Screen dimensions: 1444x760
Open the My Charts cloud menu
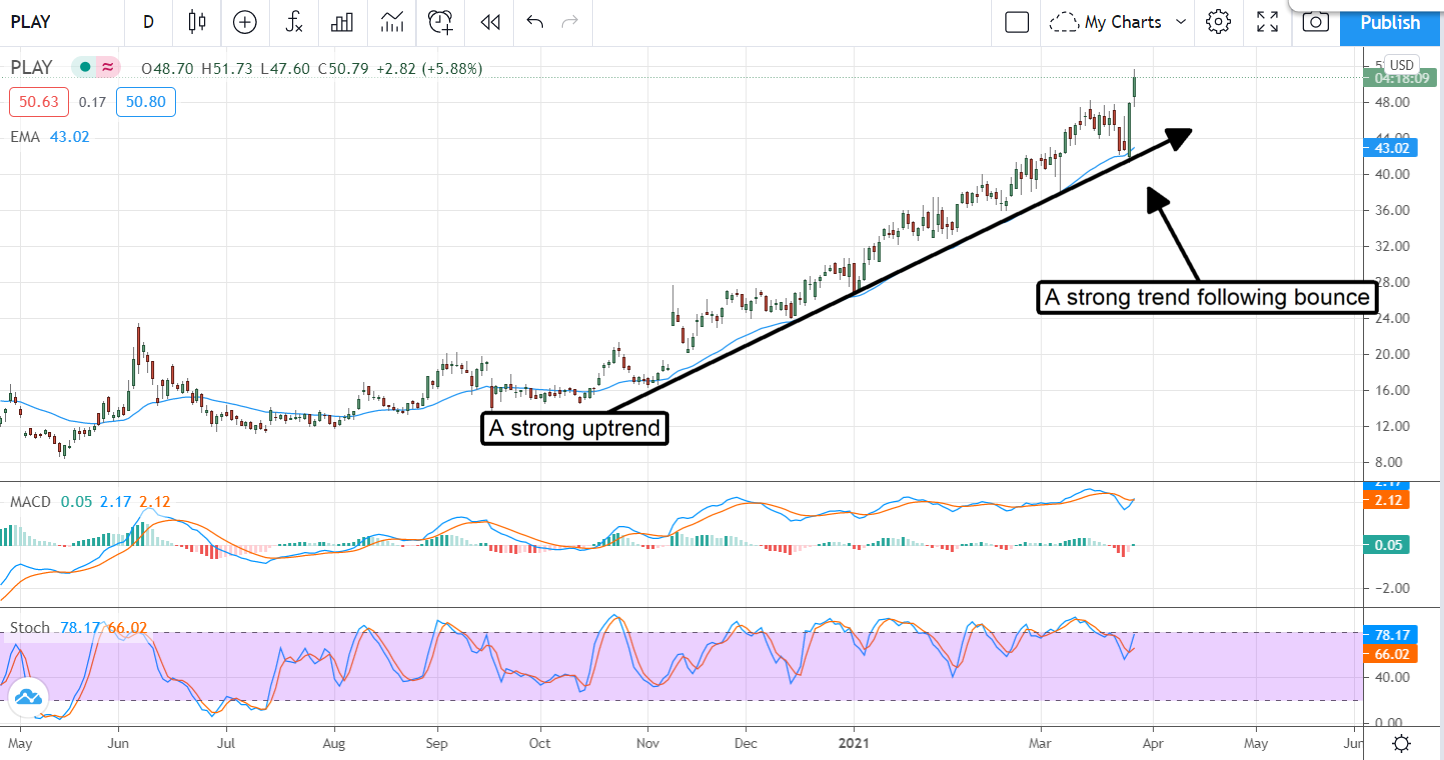tap(1108, 22)
